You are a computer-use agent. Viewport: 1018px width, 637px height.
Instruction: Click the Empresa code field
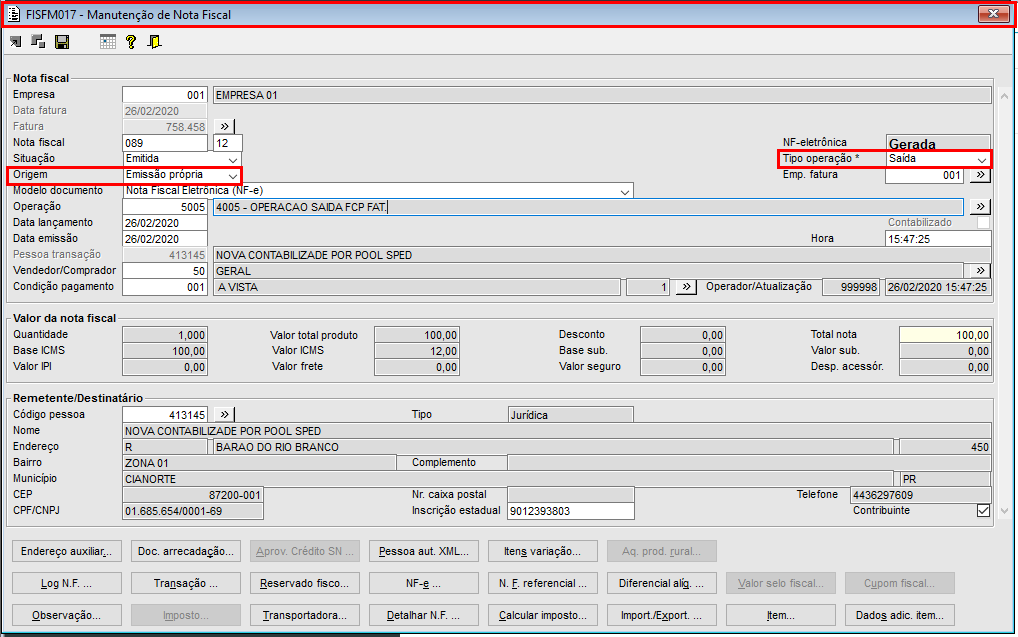coord(165,95)
